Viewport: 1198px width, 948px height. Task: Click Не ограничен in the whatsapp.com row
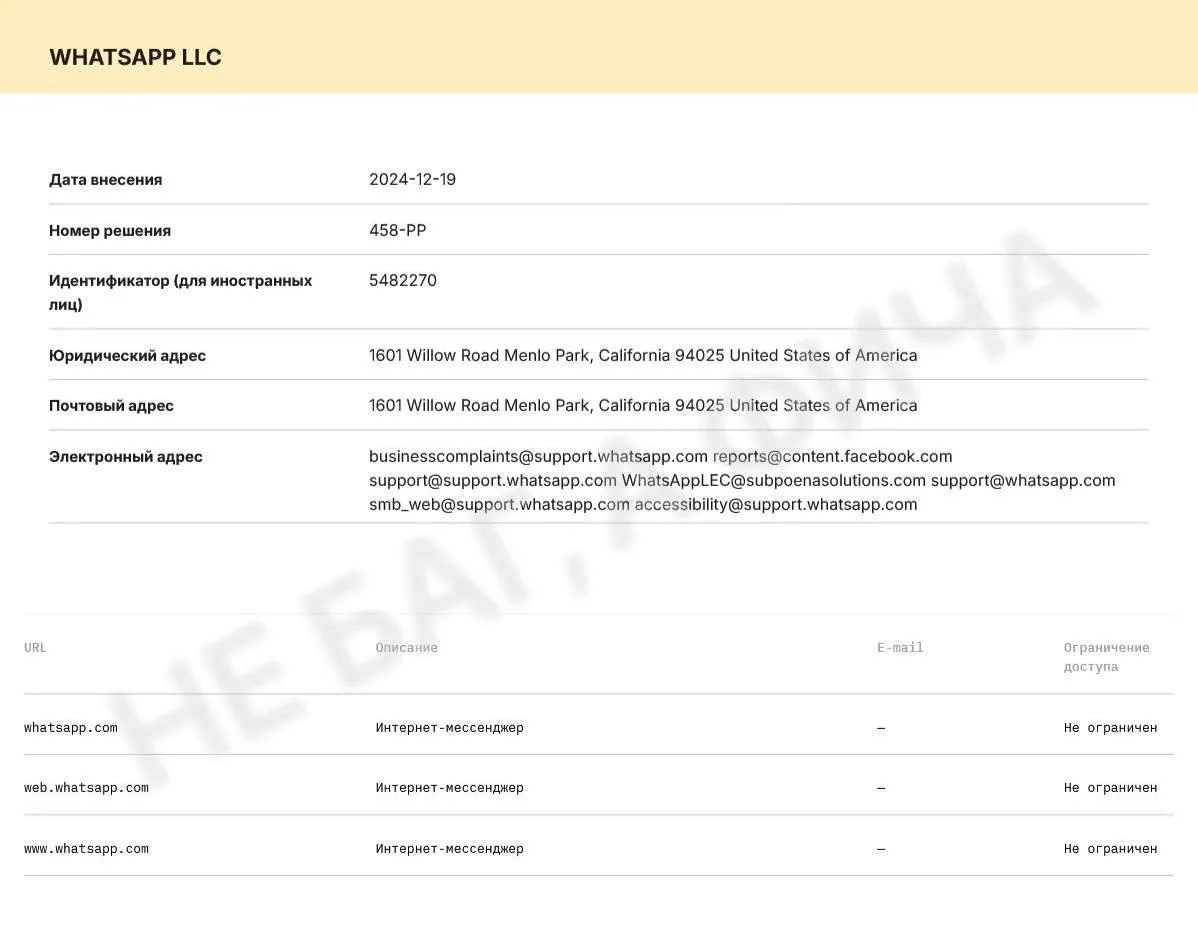pos(1110,728)
